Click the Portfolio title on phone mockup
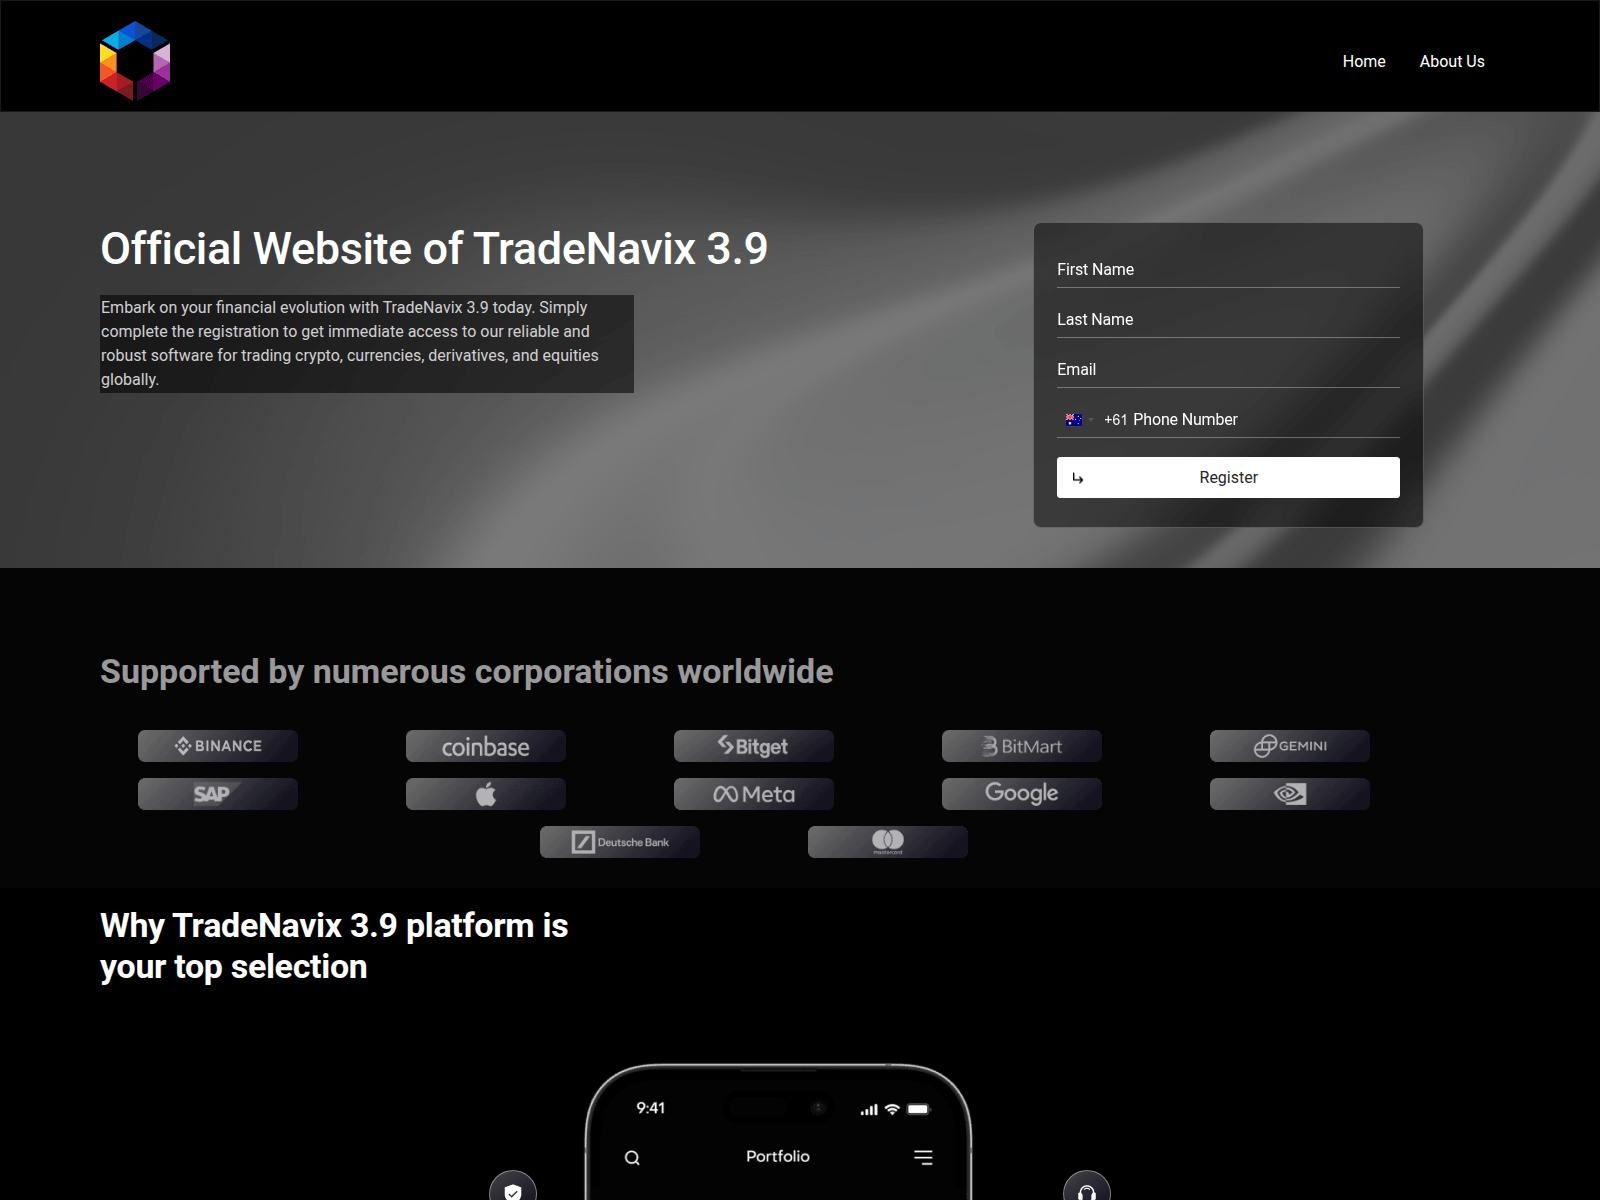The height and width of the screenshot is (1200, 1600). click(x=778, y=1156)
